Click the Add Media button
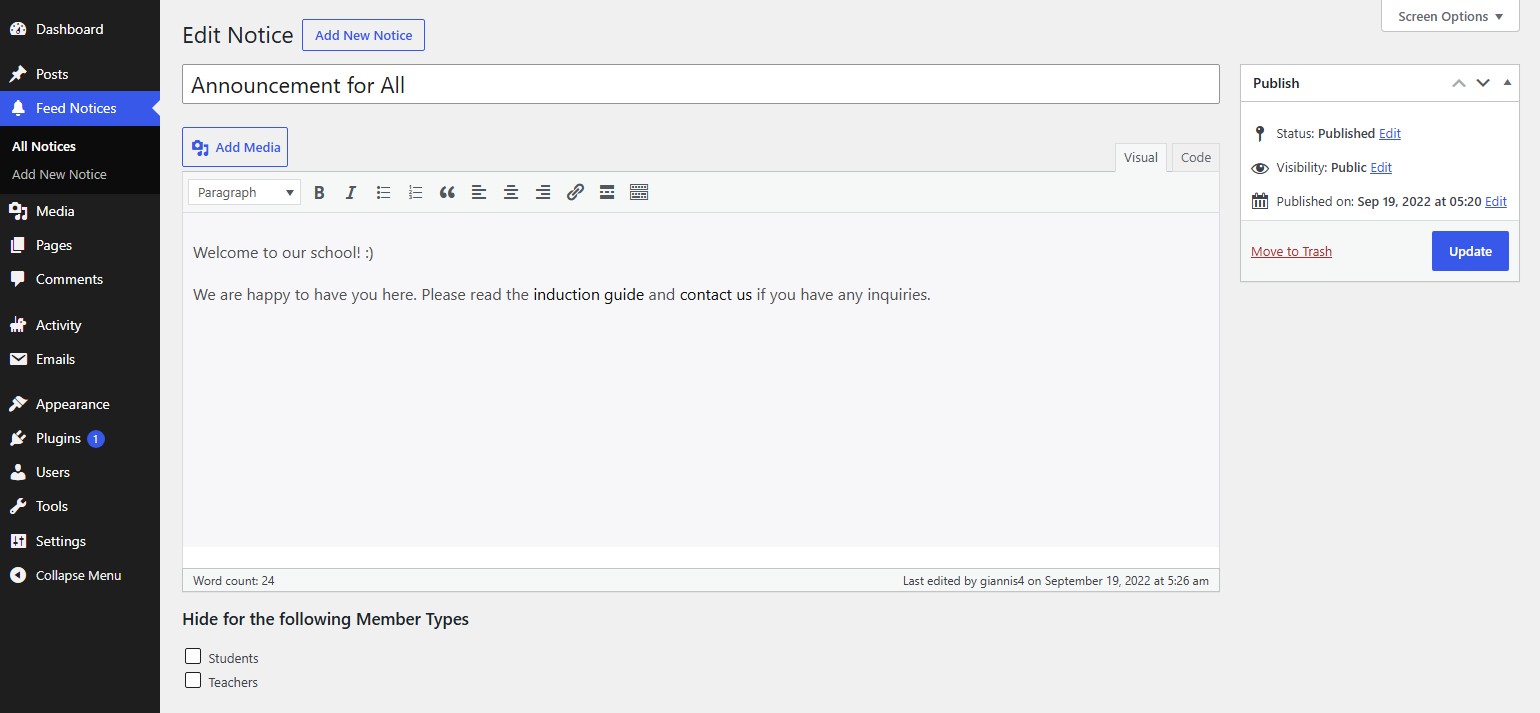This screenshot has height=713, width=1540. pyautogui.click(x=235, y=147)
